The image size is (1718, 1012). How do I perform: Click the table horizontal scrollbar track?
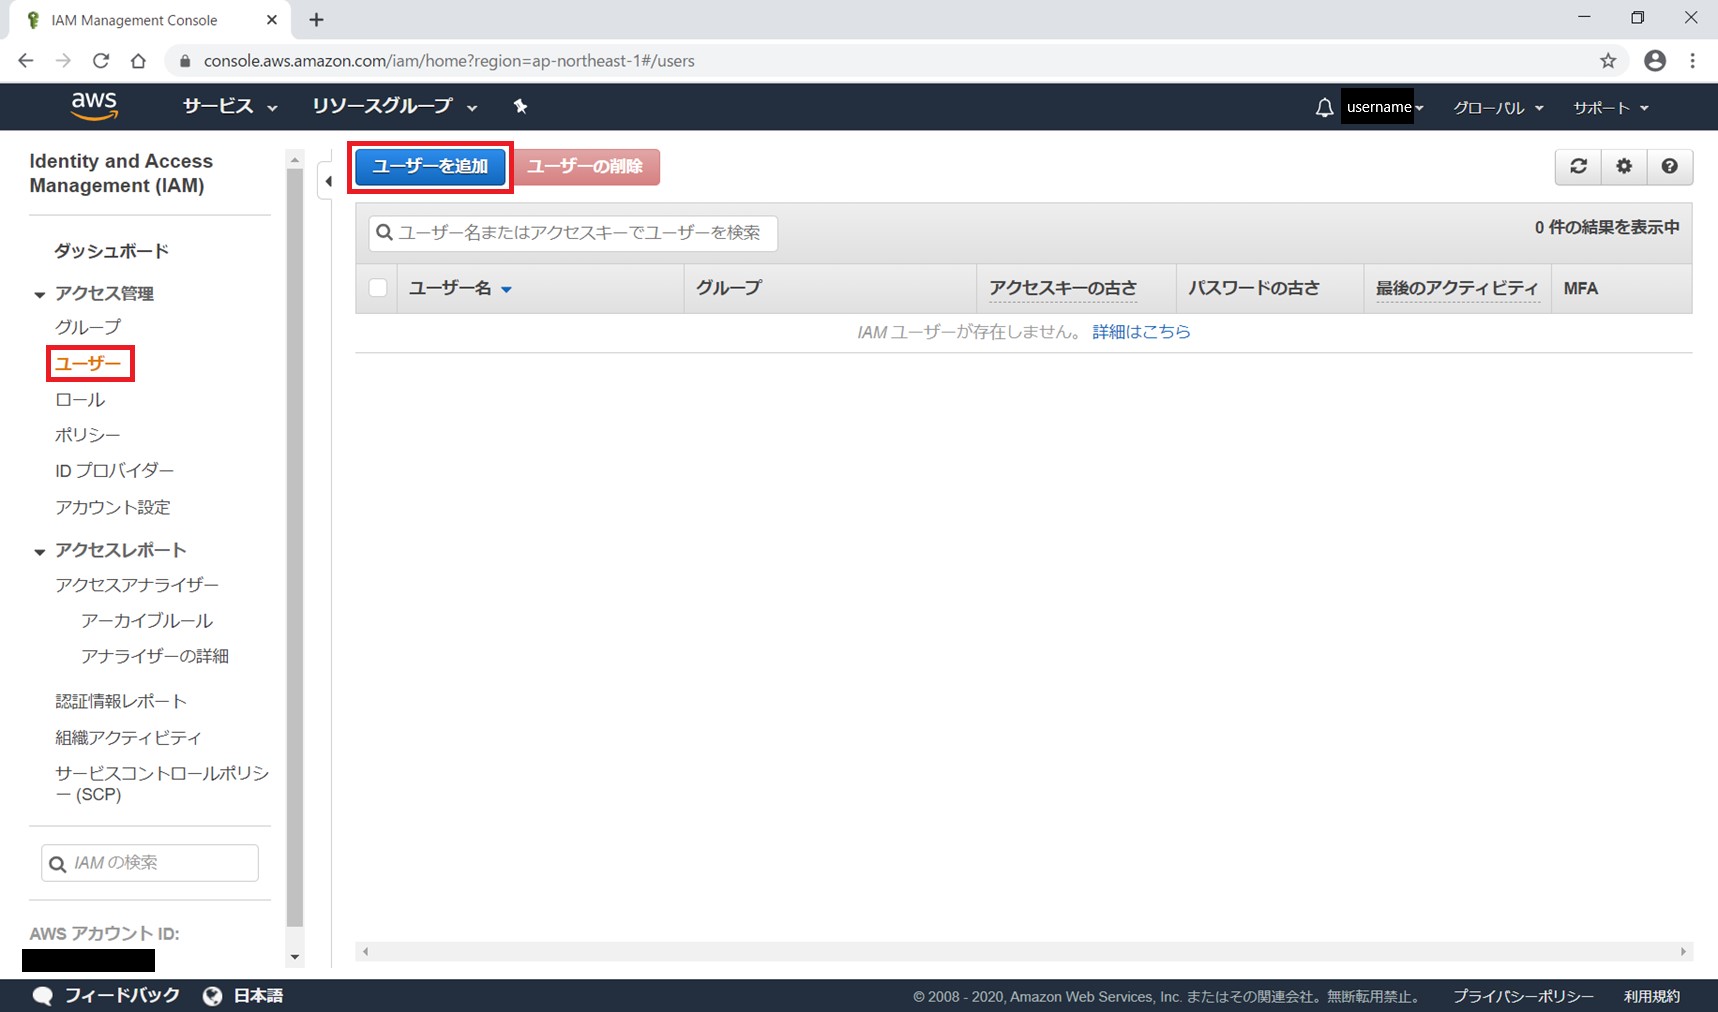[x=1024, y=952]
